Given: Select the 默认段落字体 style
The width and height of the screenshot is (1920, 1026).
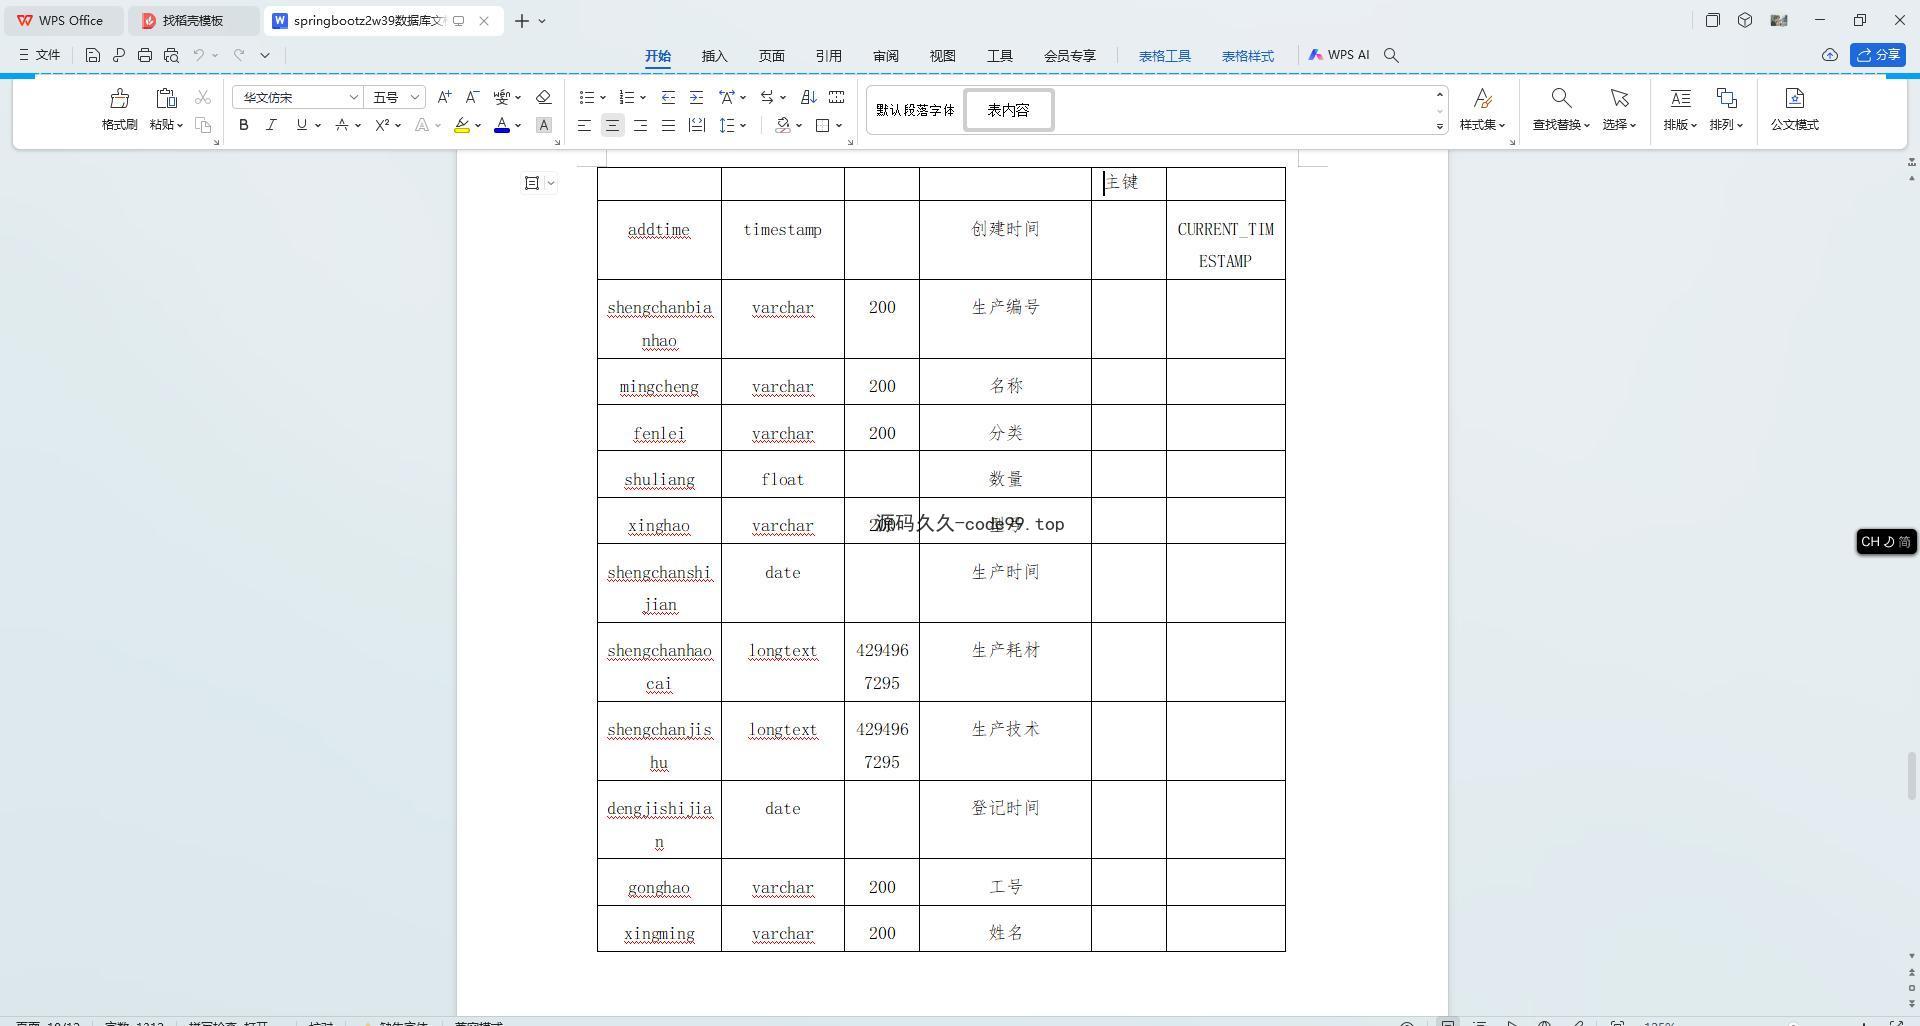Looking at the screenshot, I should pos(915,110).
